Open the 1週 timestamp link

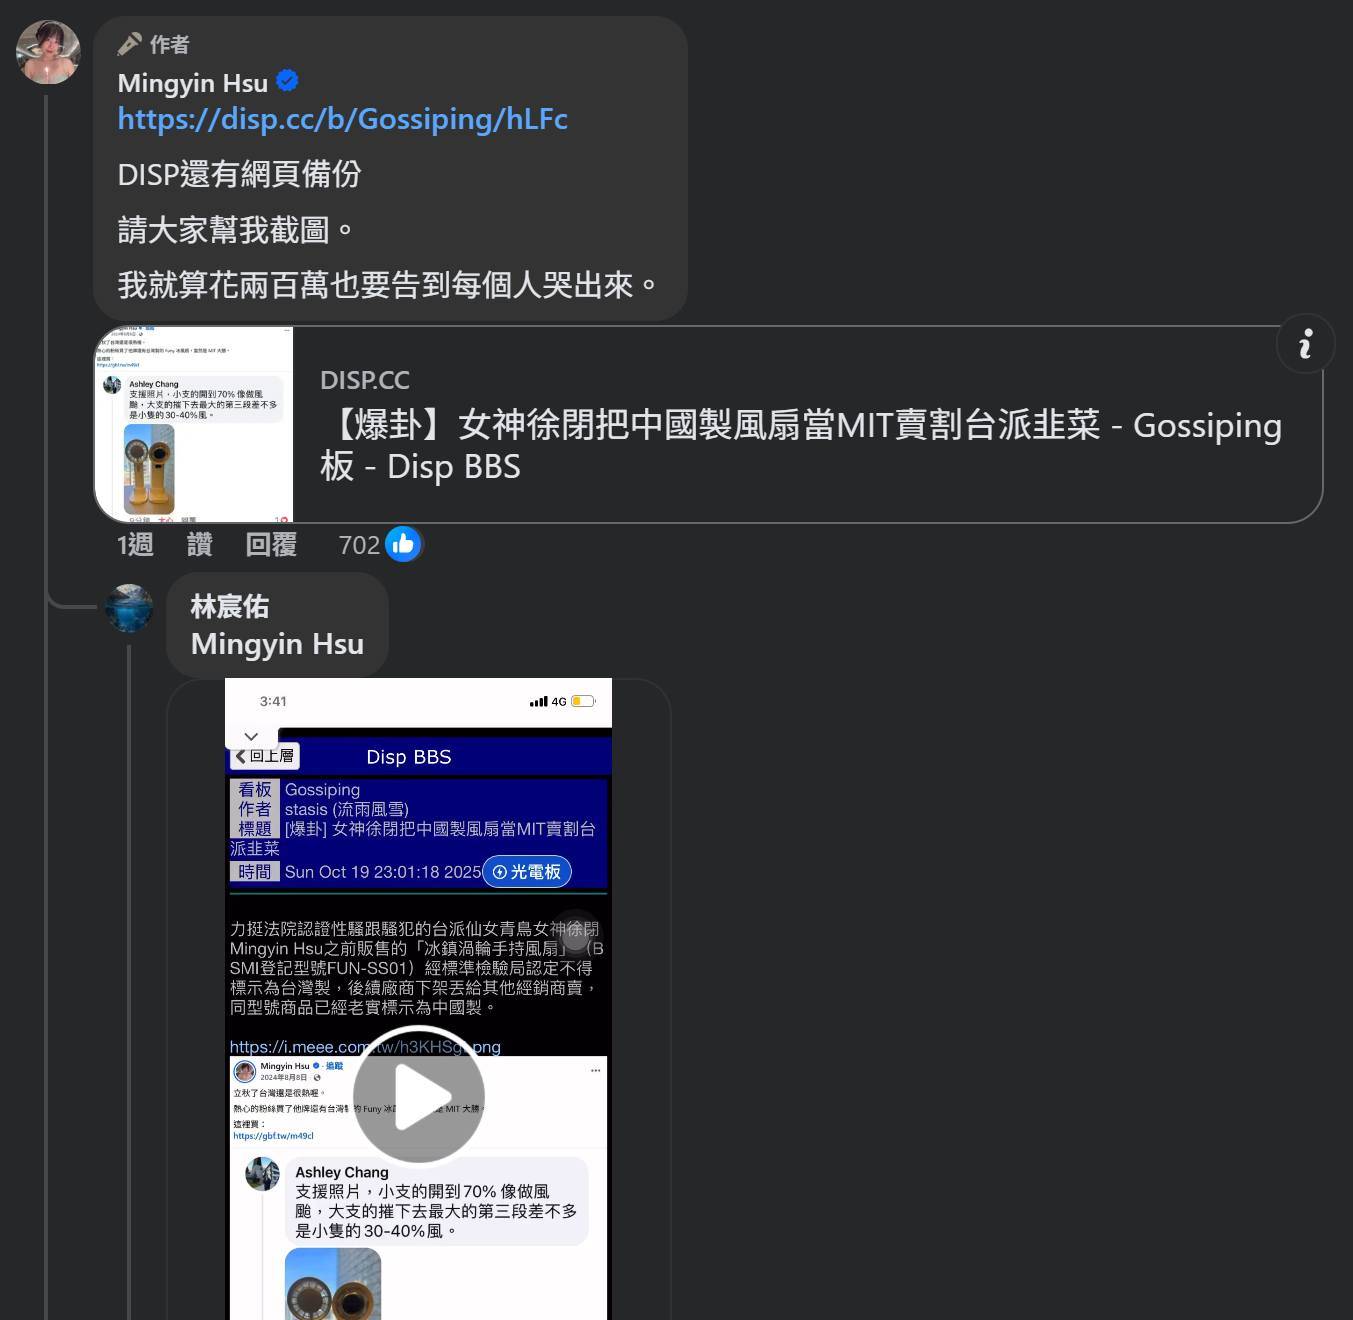(135, 544)
